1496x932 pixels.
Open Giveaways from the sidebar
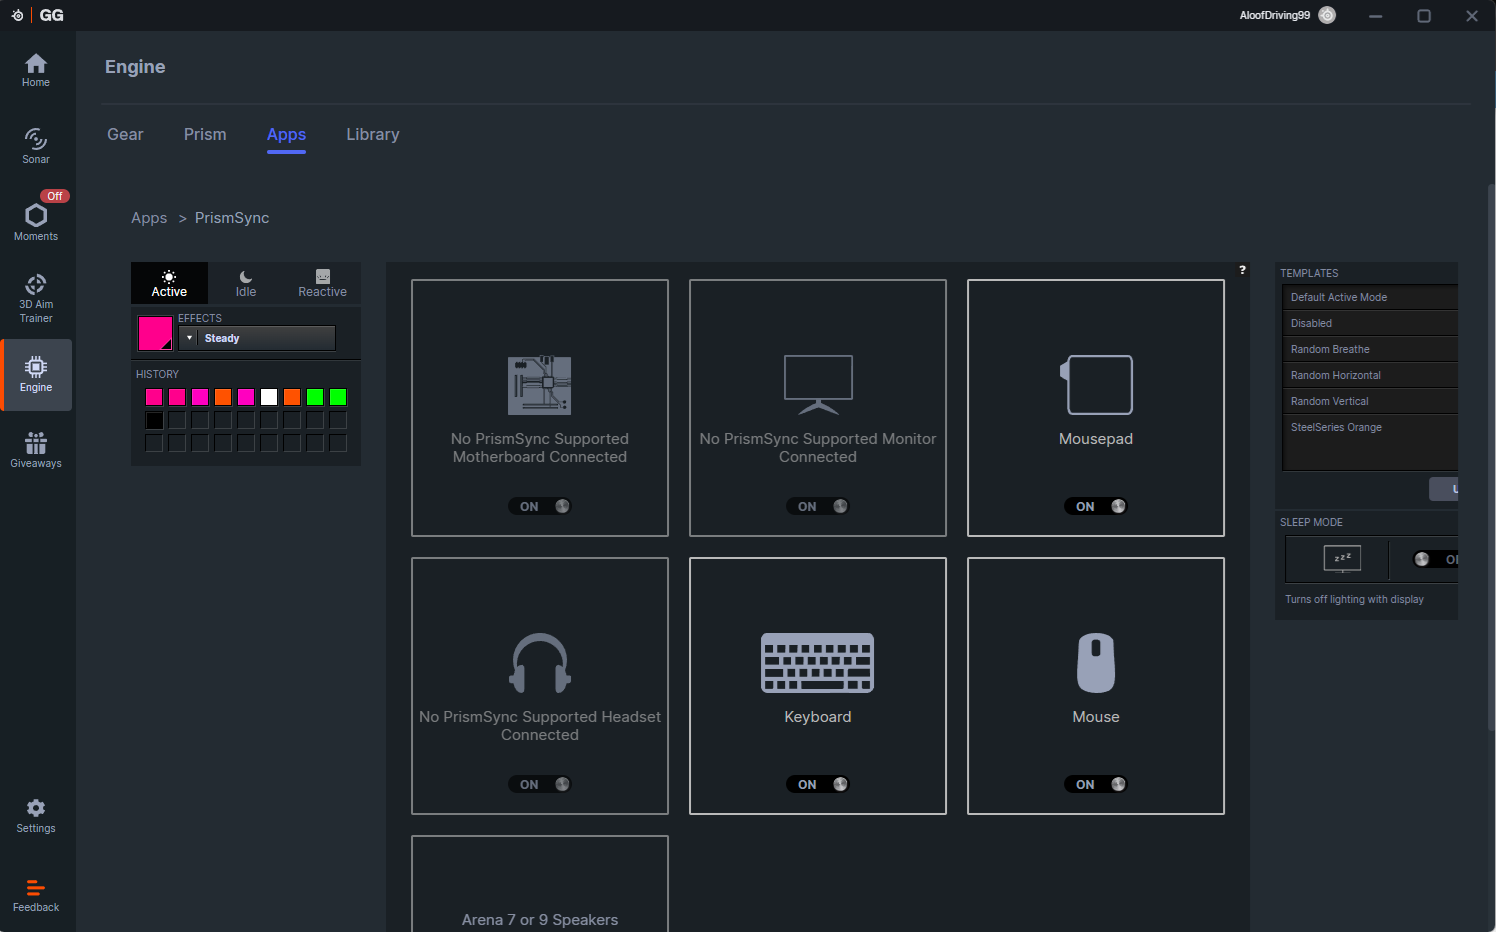tap(36, 450)
